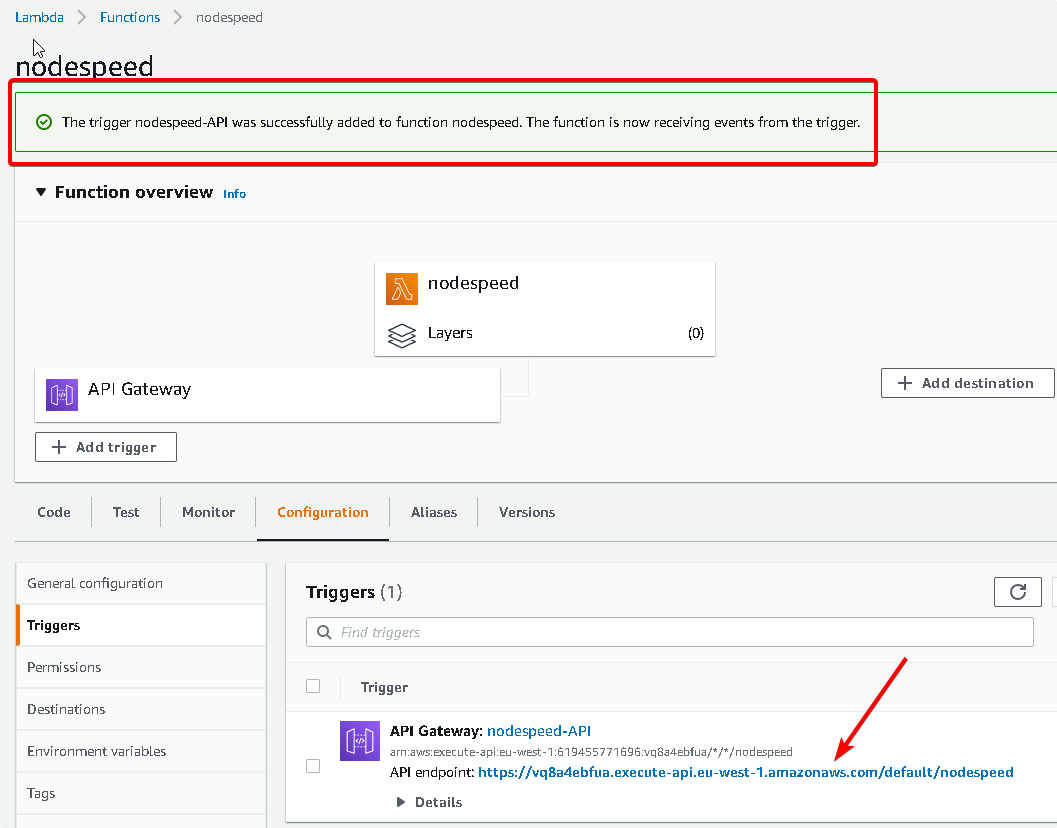Open Environment variables in side menu

click(x=141, y=751)
